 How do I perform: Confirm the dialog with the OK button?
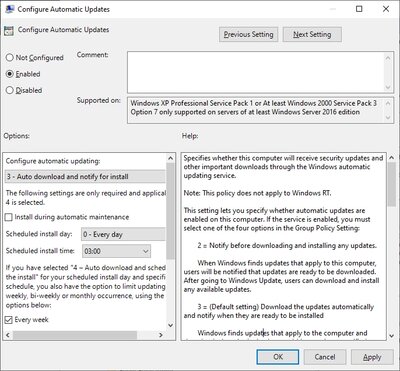(278, 357)
